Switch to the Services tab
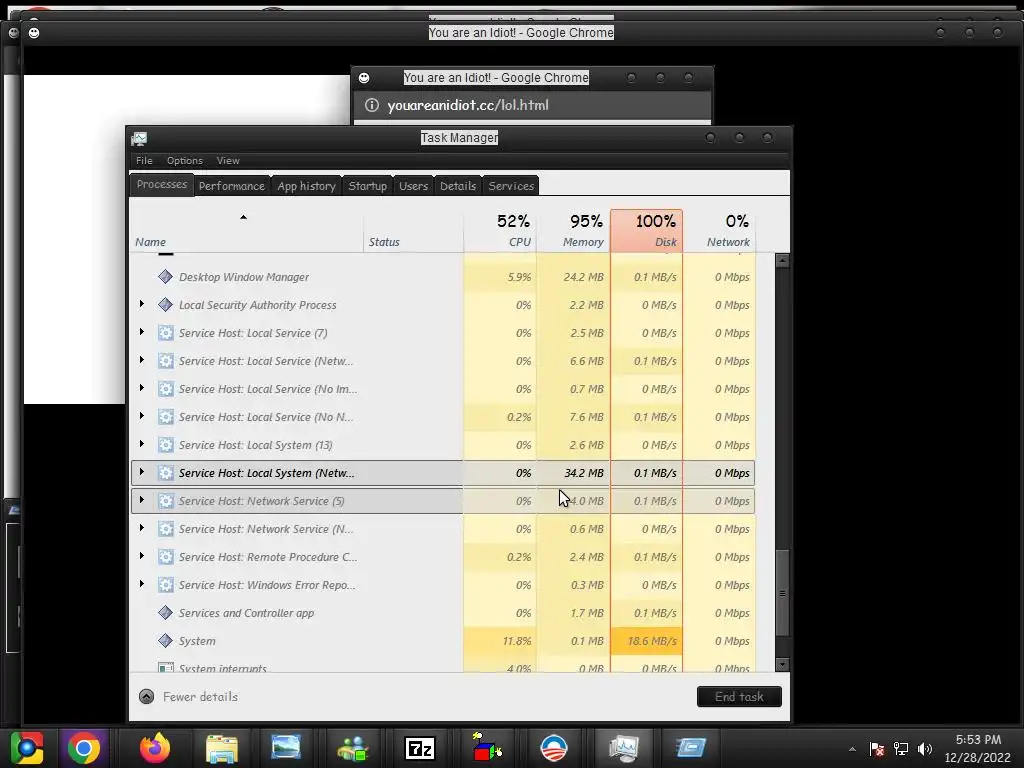 pos(511,186)
